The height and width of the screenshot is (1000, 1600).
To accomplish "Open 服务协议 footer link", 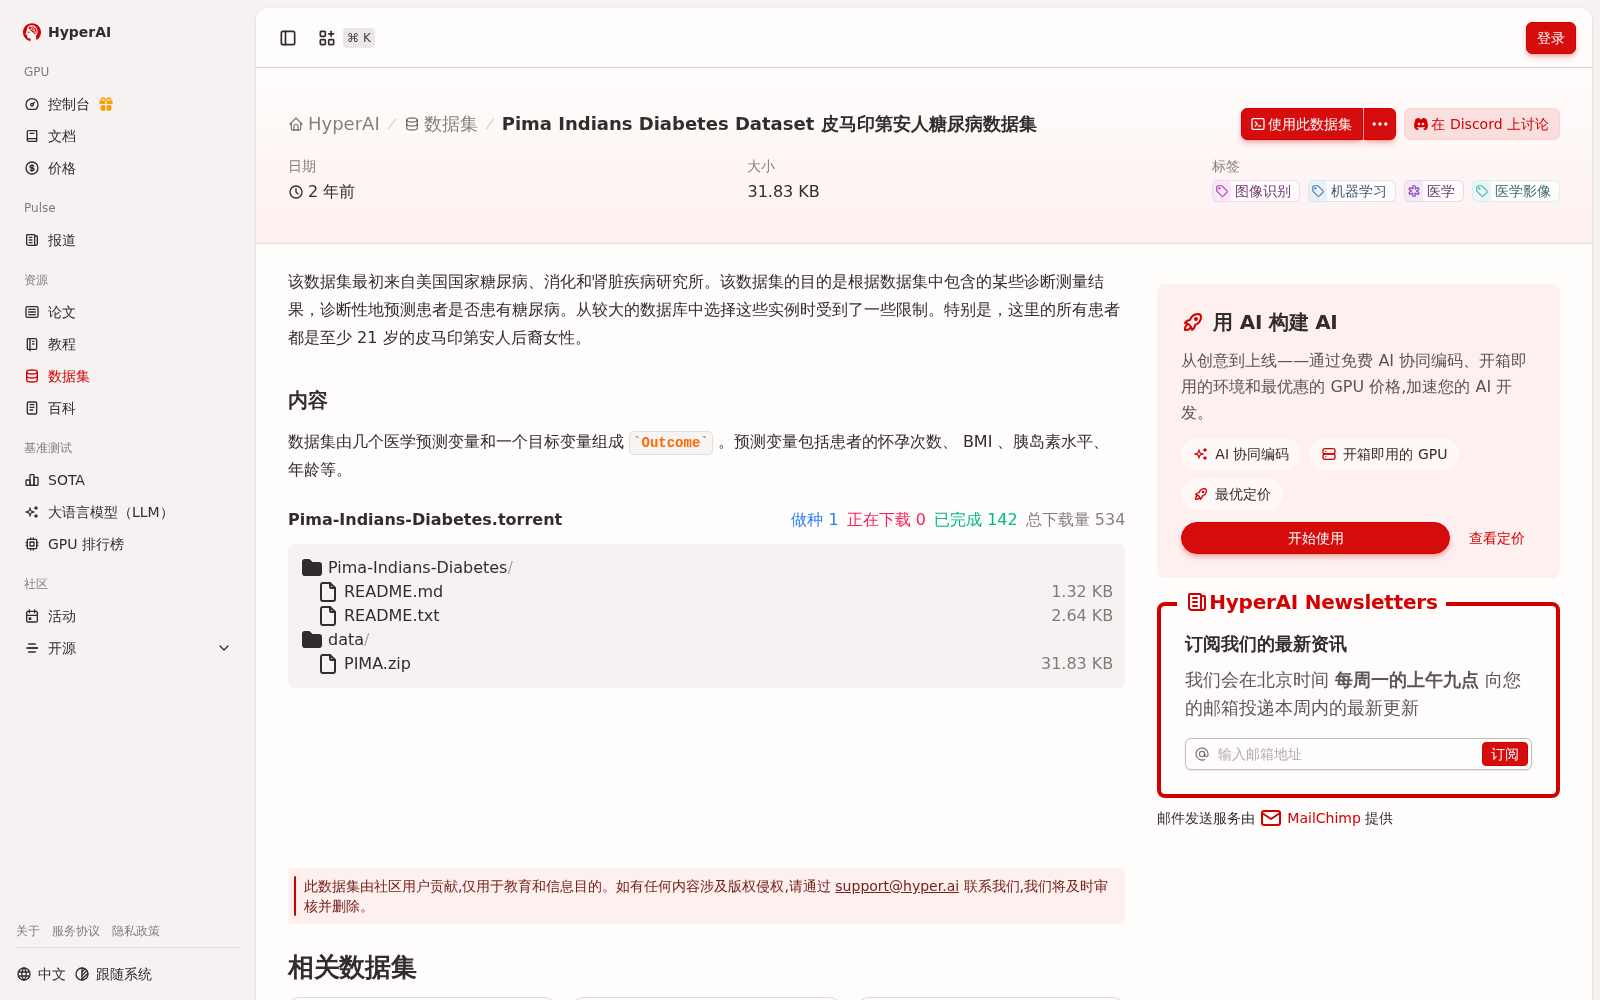I will click(76, 931).
